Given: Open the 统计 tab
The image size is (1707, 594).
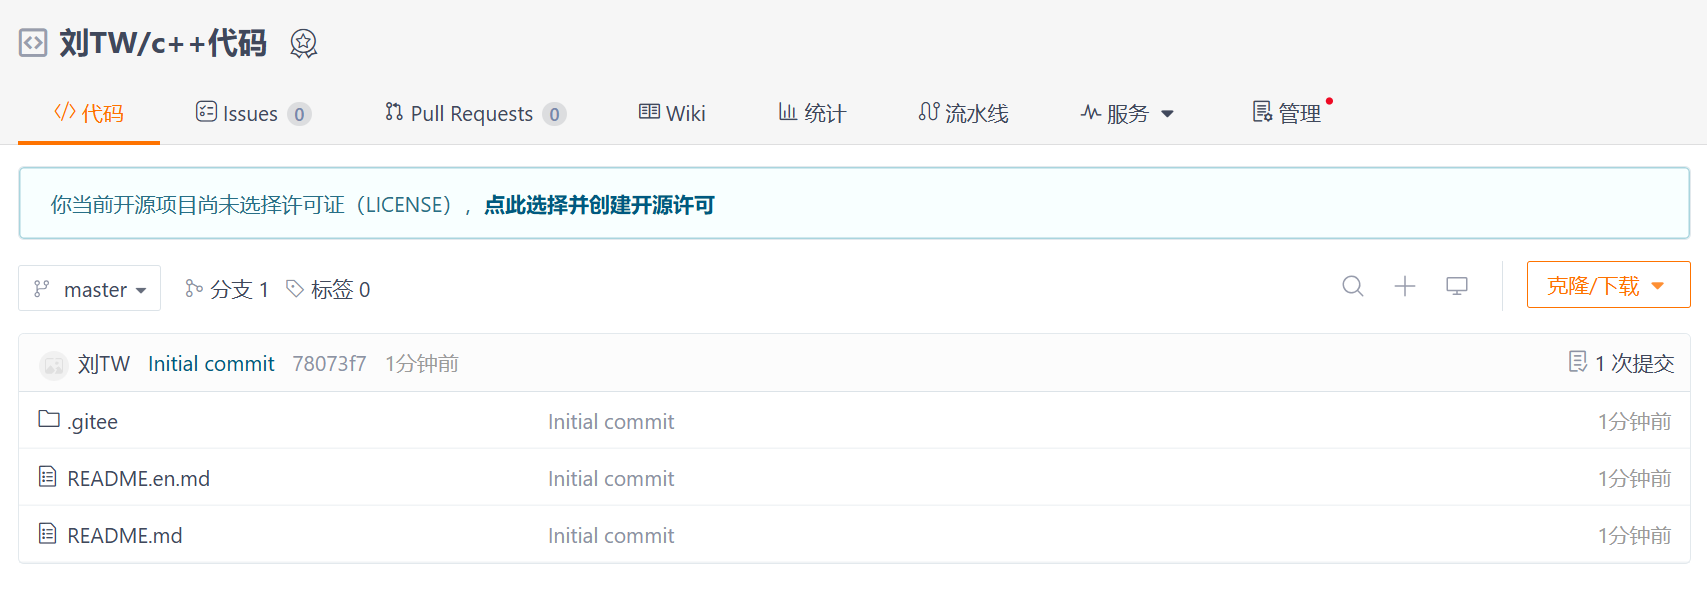Looking at the screenshot, I should coord(812,113).
